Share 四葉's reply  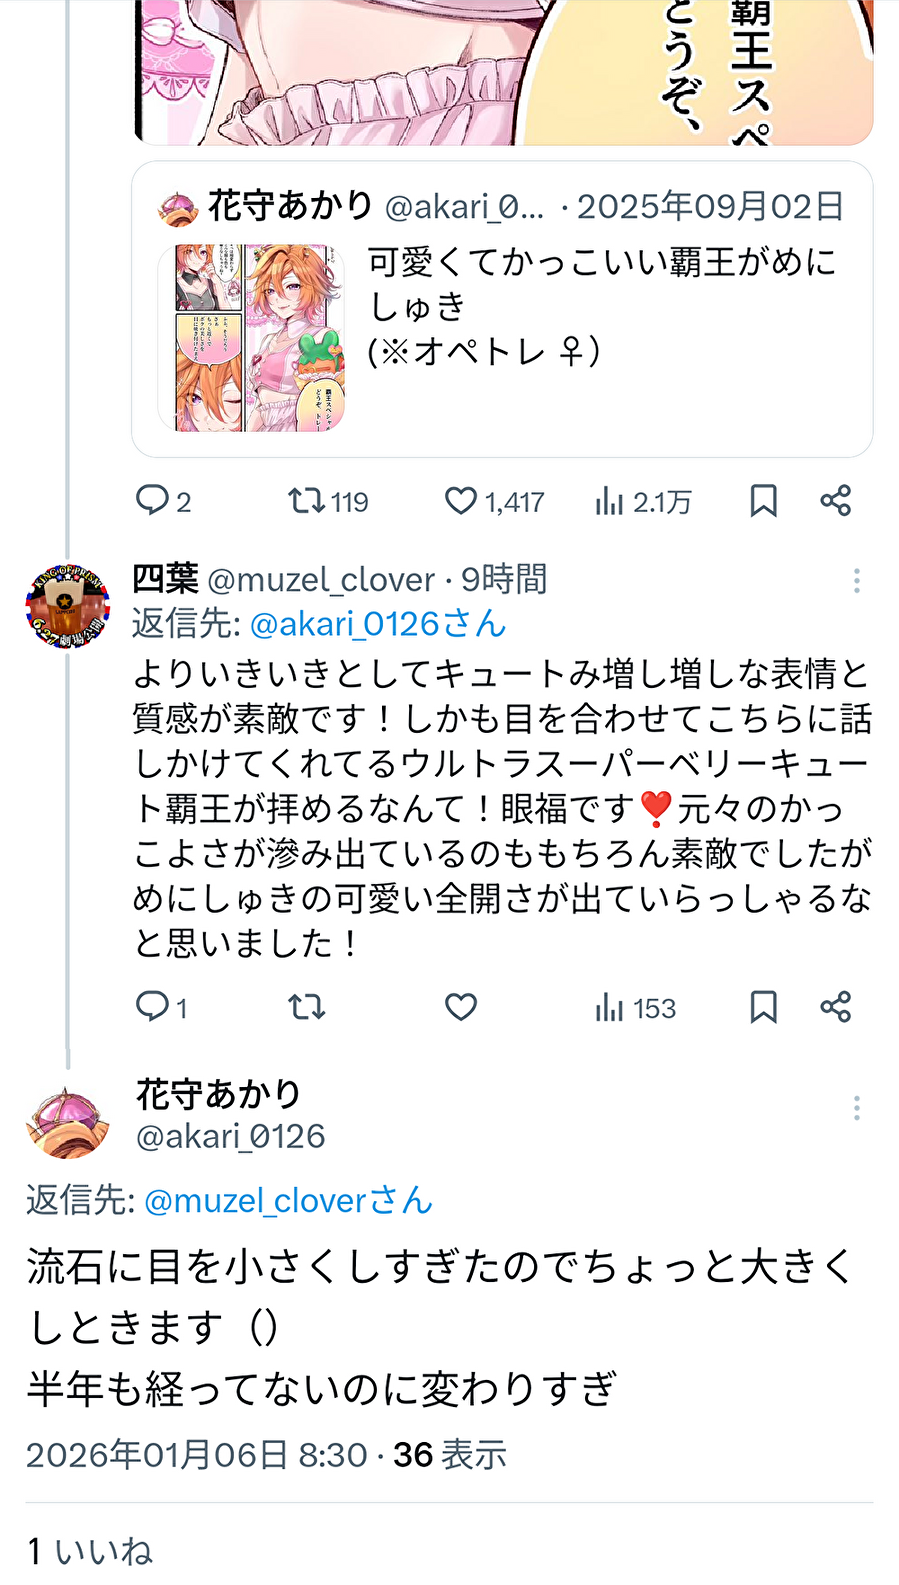pos(835,1006)
